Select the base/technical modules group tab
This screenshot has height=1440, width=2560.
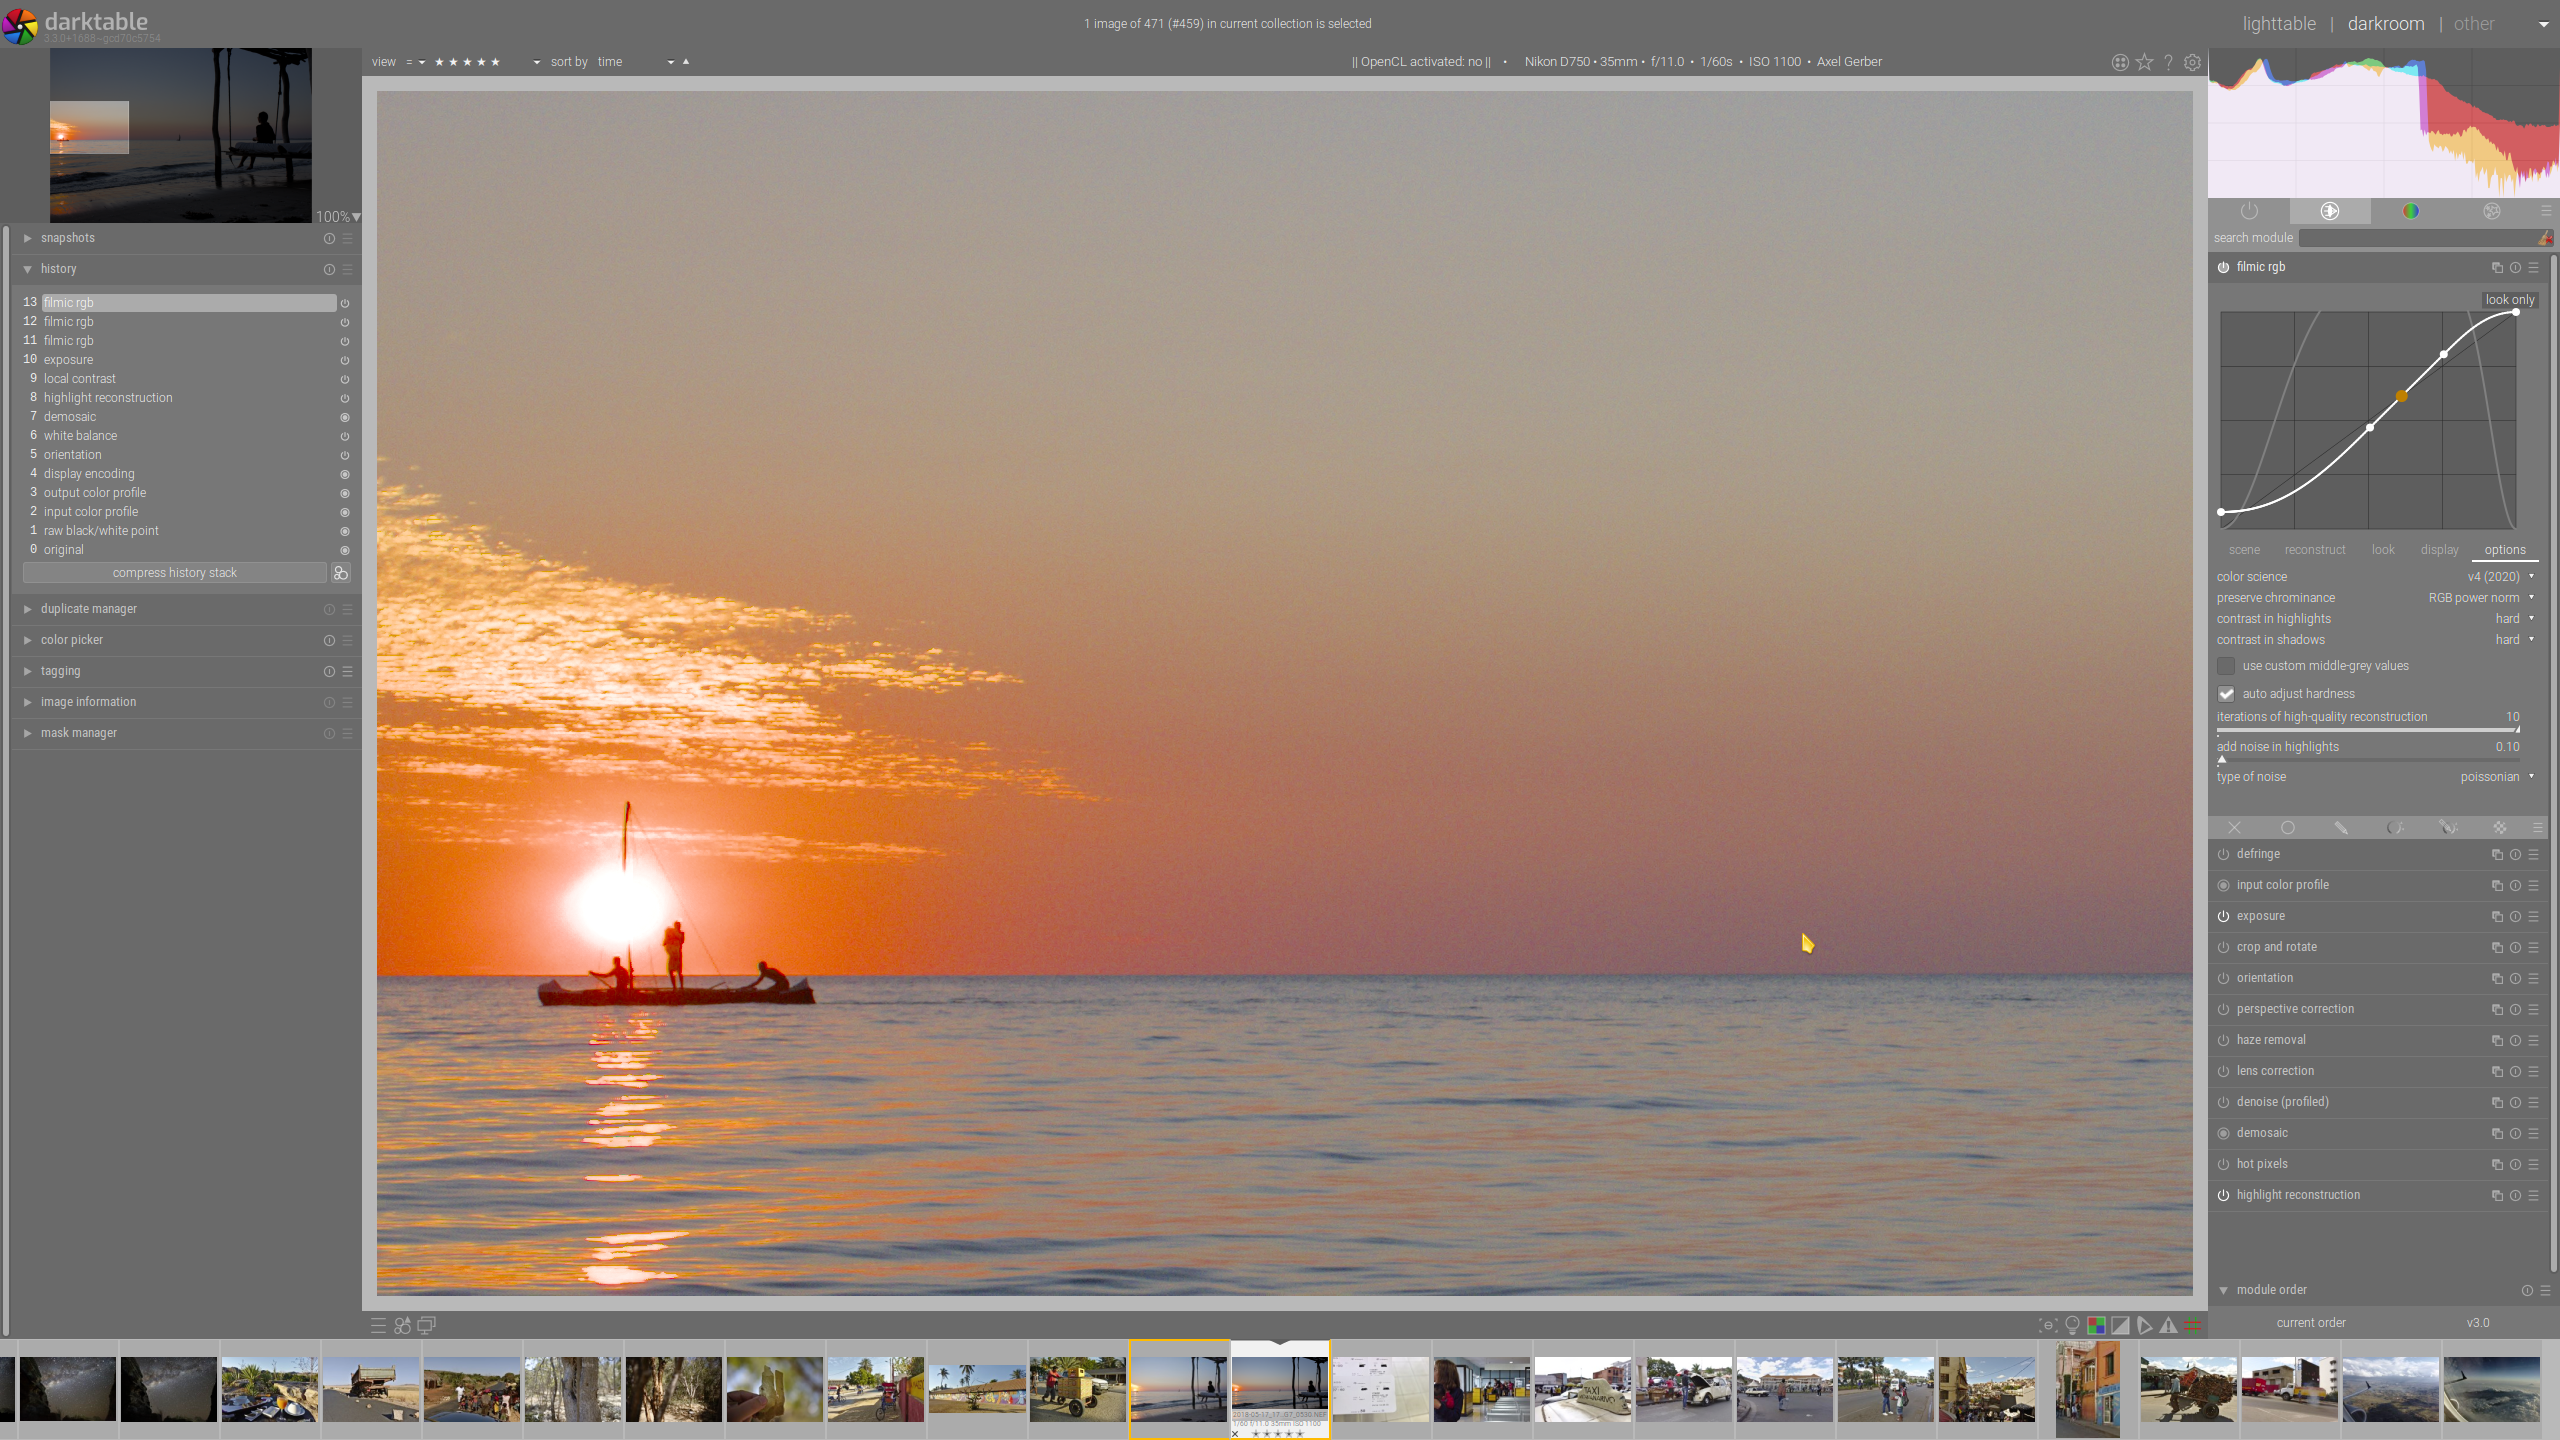(x=2330, y=211)
